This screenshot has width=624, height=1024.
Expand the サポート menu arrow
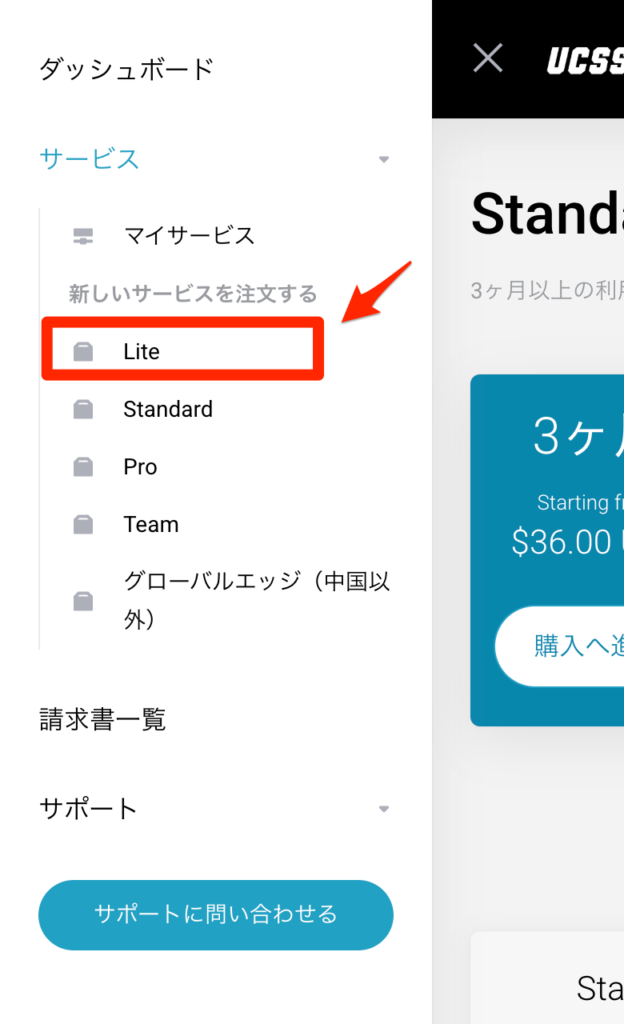[x=384, y=809]
